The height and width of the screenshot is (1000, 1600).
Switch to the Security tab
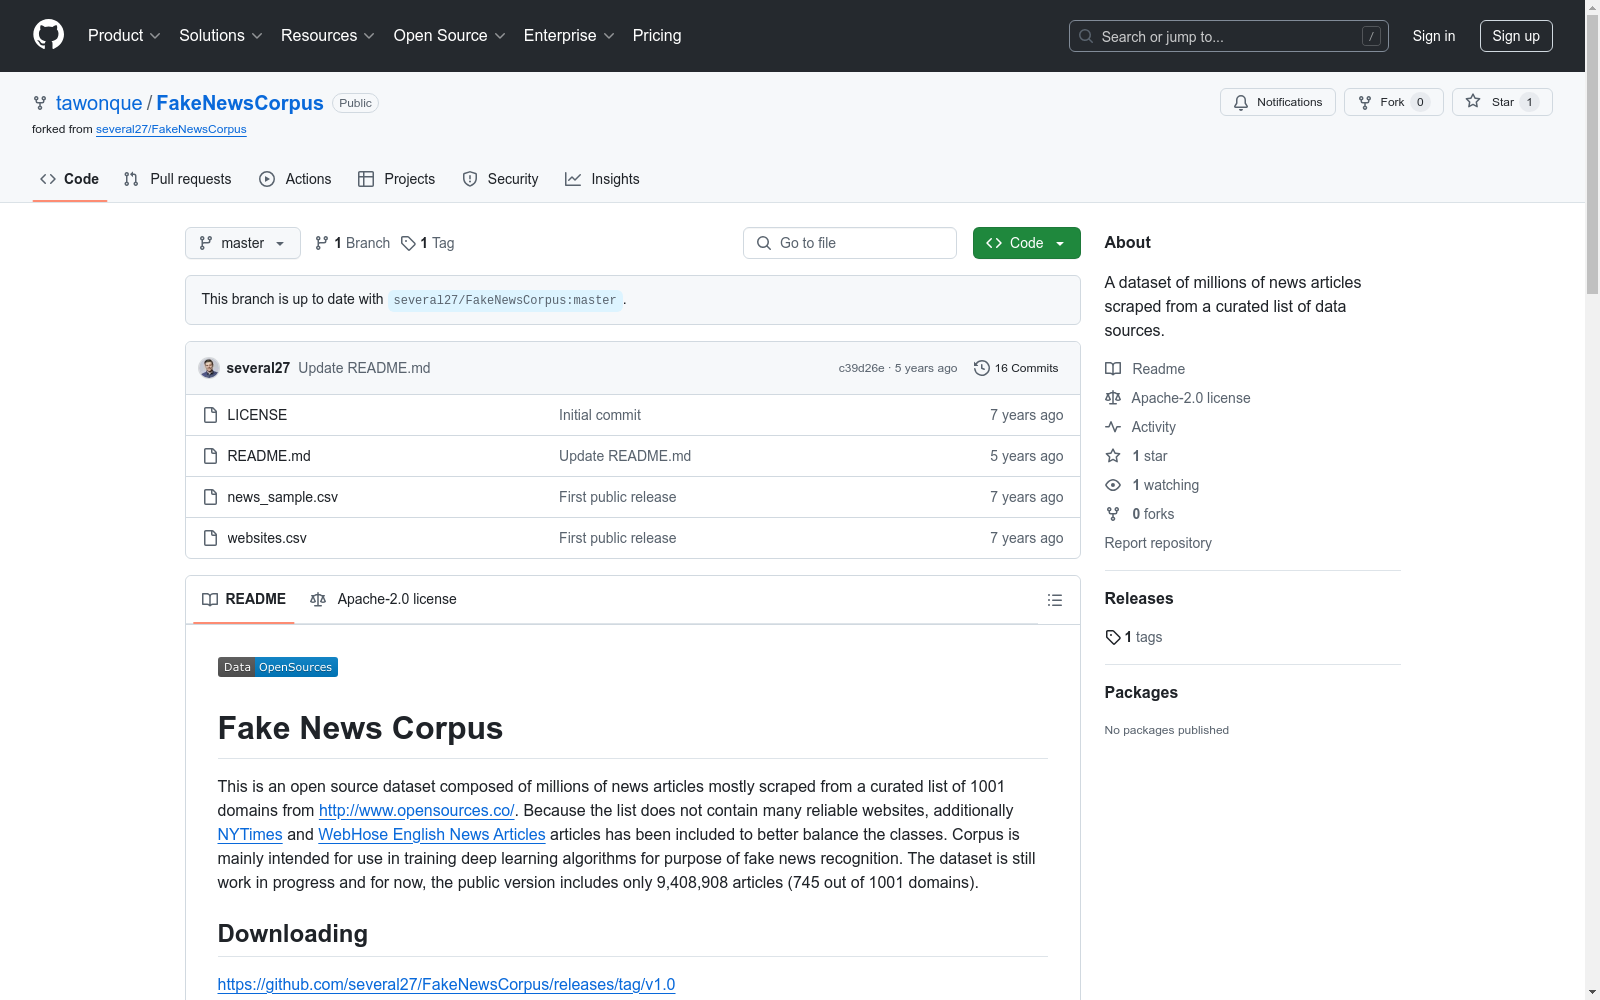pyautogui.click(x=500, y=179)
